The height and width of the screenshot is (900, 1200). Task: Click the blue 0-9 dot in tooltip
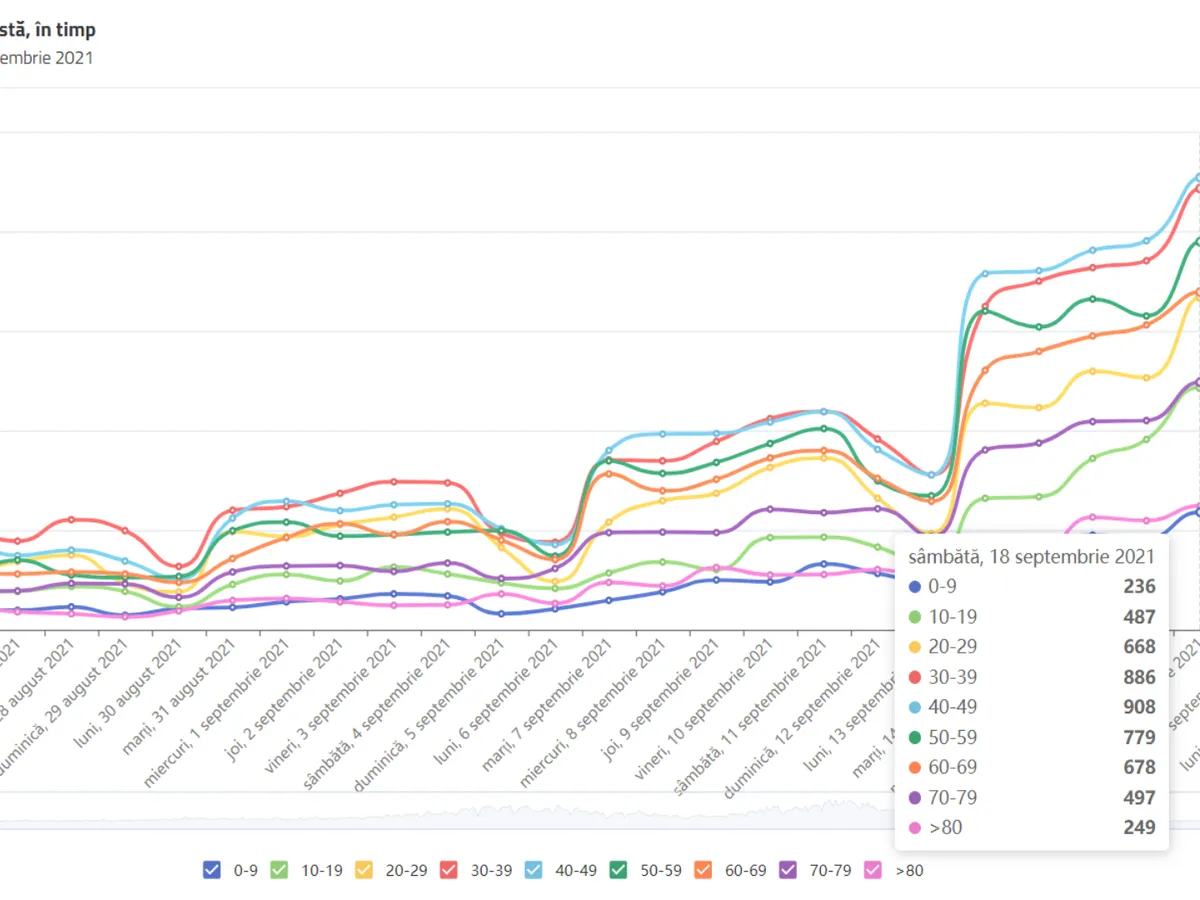pyautogui.click(x=914, y=587)
